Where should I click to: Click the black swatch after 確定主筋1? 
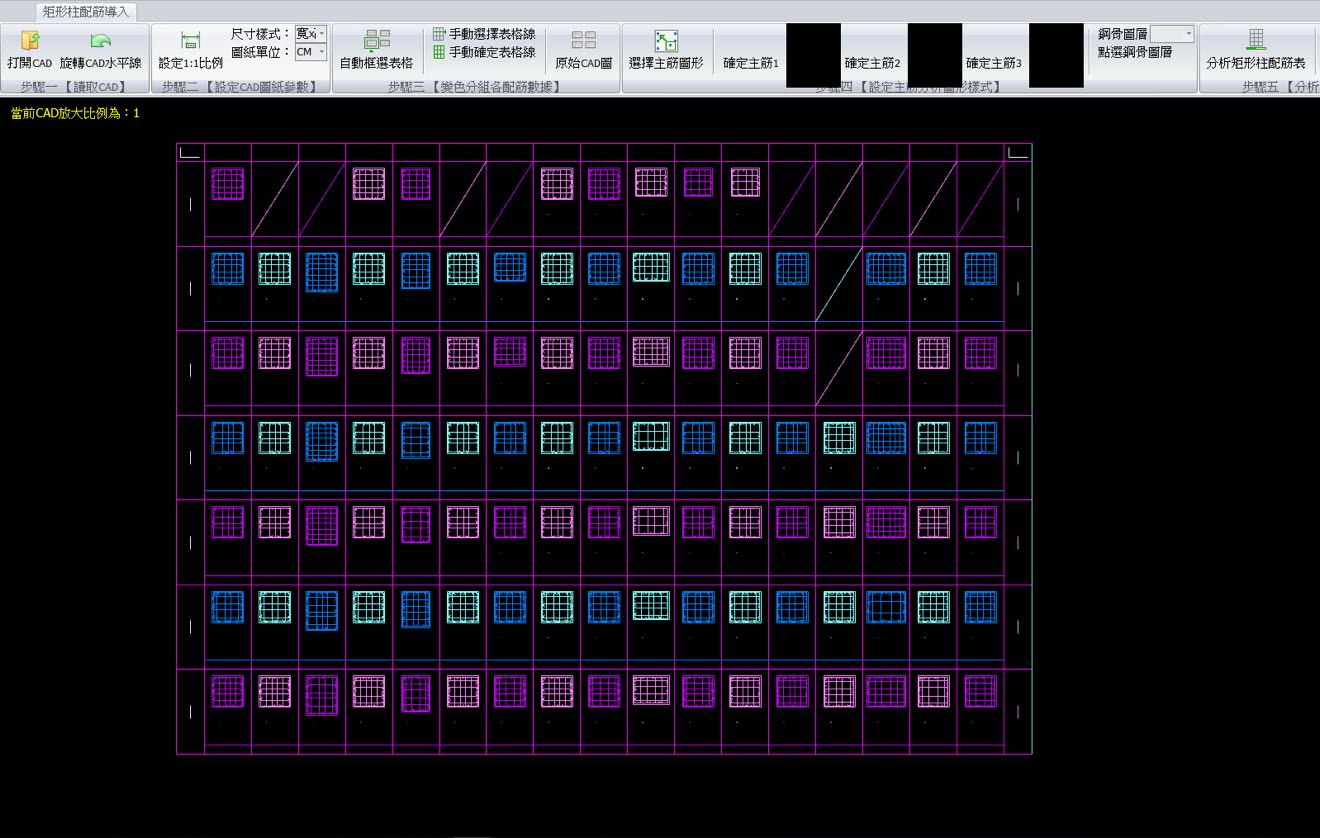pos(813,56)
